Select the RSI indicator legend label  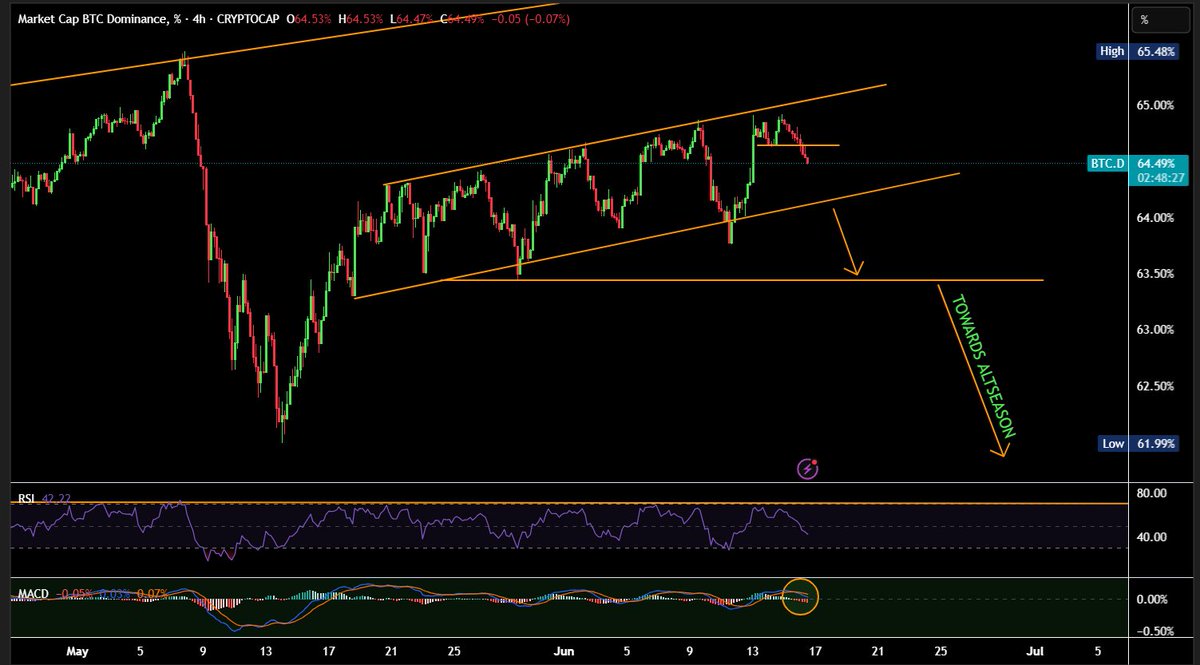(x=26, y=497)
